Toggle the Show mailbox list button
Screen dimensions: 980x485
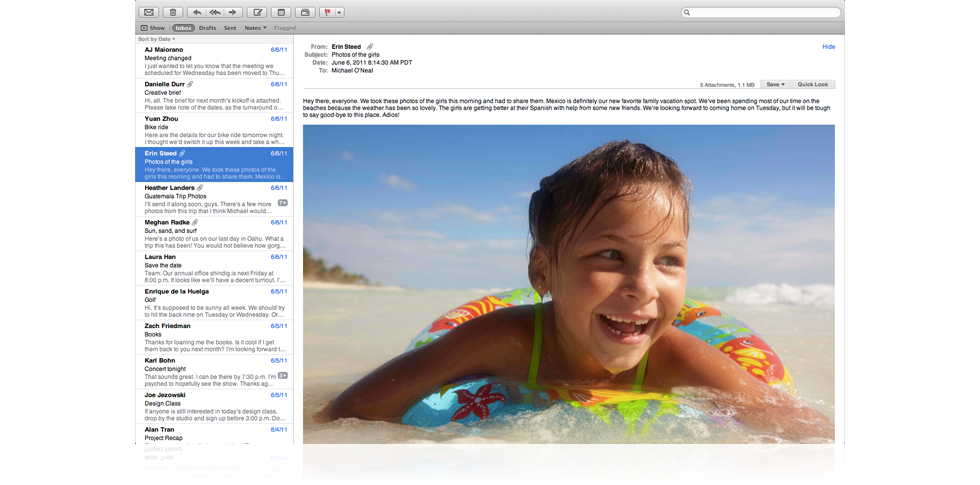click(153, 28)
